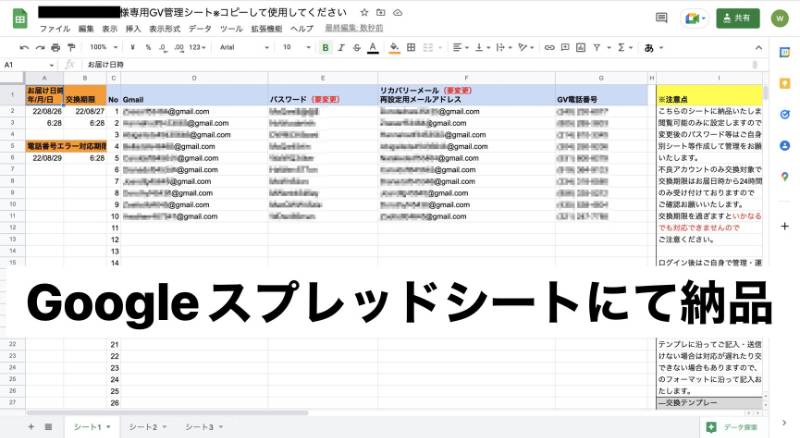Open the ヘルプ menu
Viewport: 800px width, 438px height.
coord(302,29)
